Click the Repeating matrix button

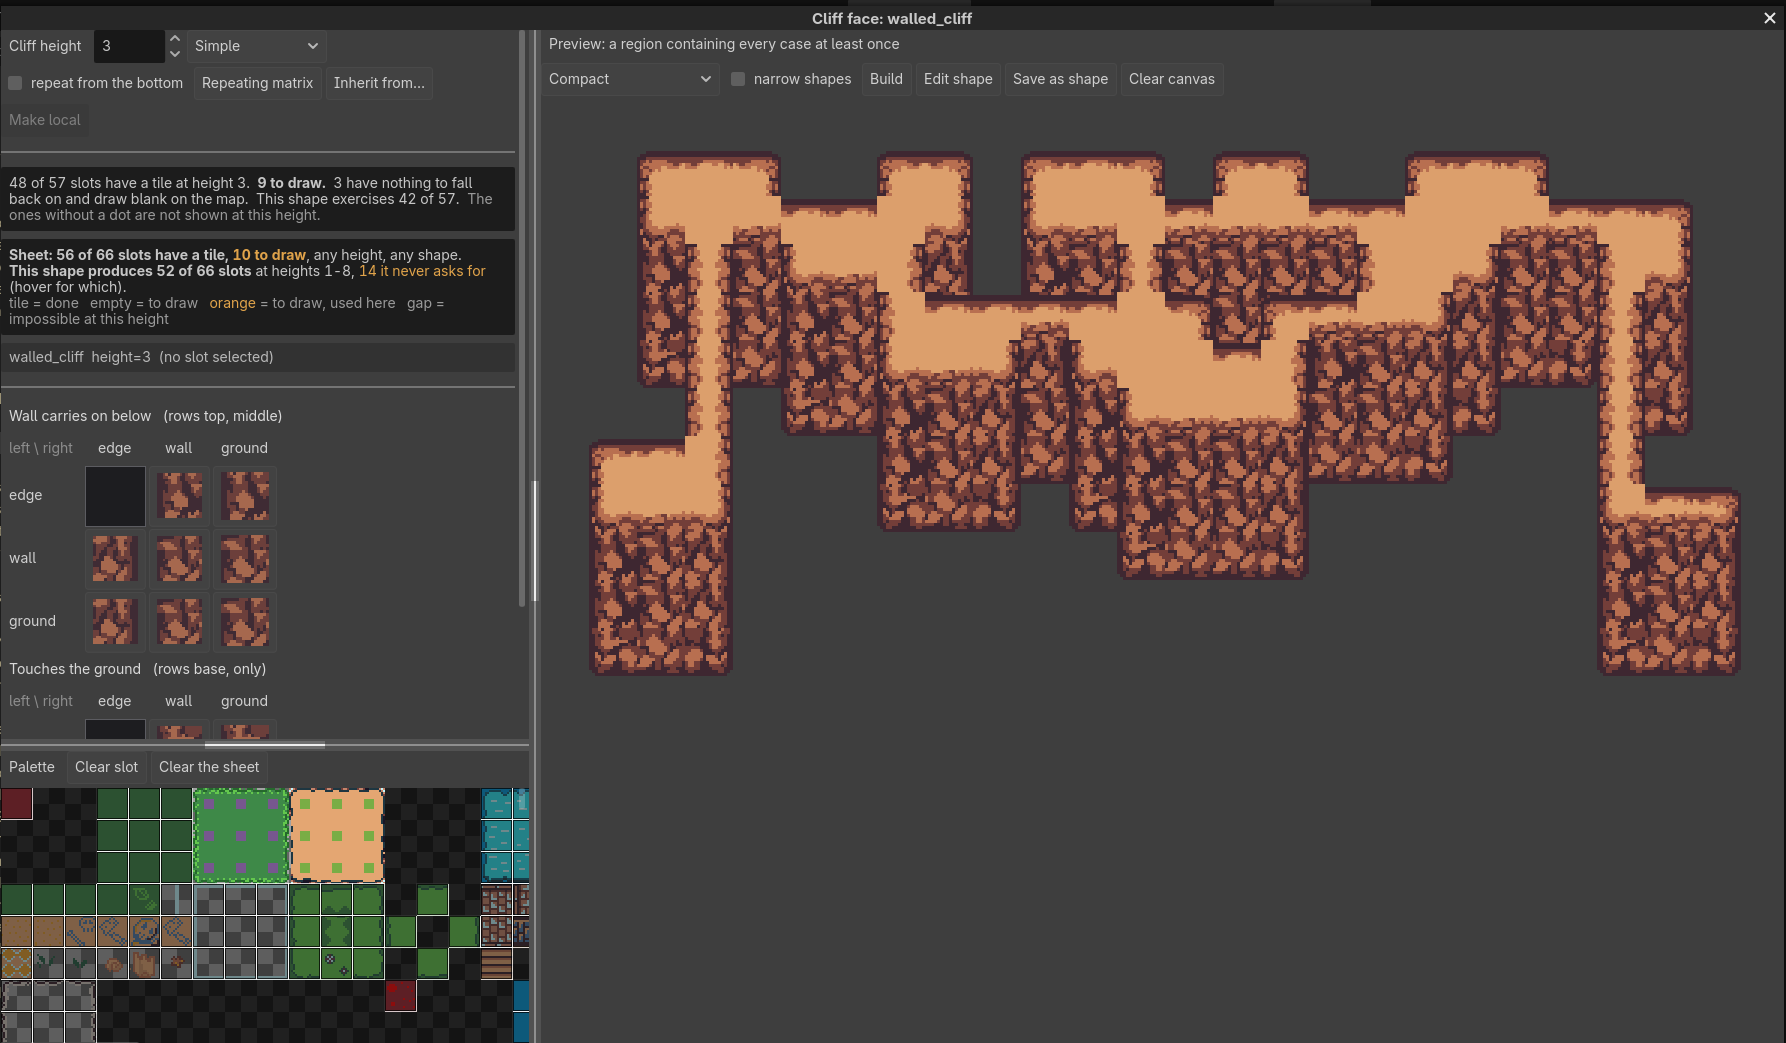(x=257, y=83)
